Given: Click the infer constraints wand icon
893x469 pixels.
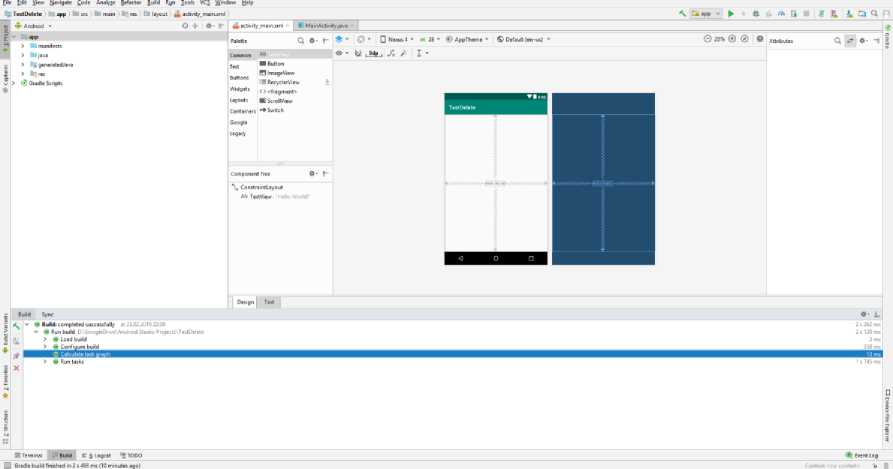Looking at the screenshot, I should coord(403,53).
